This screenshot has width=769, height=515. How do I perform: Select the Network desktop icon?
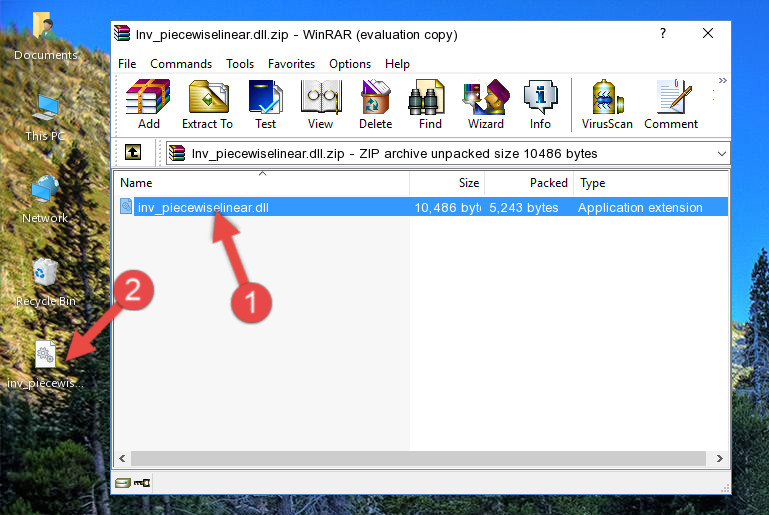[x=45, y=200]
